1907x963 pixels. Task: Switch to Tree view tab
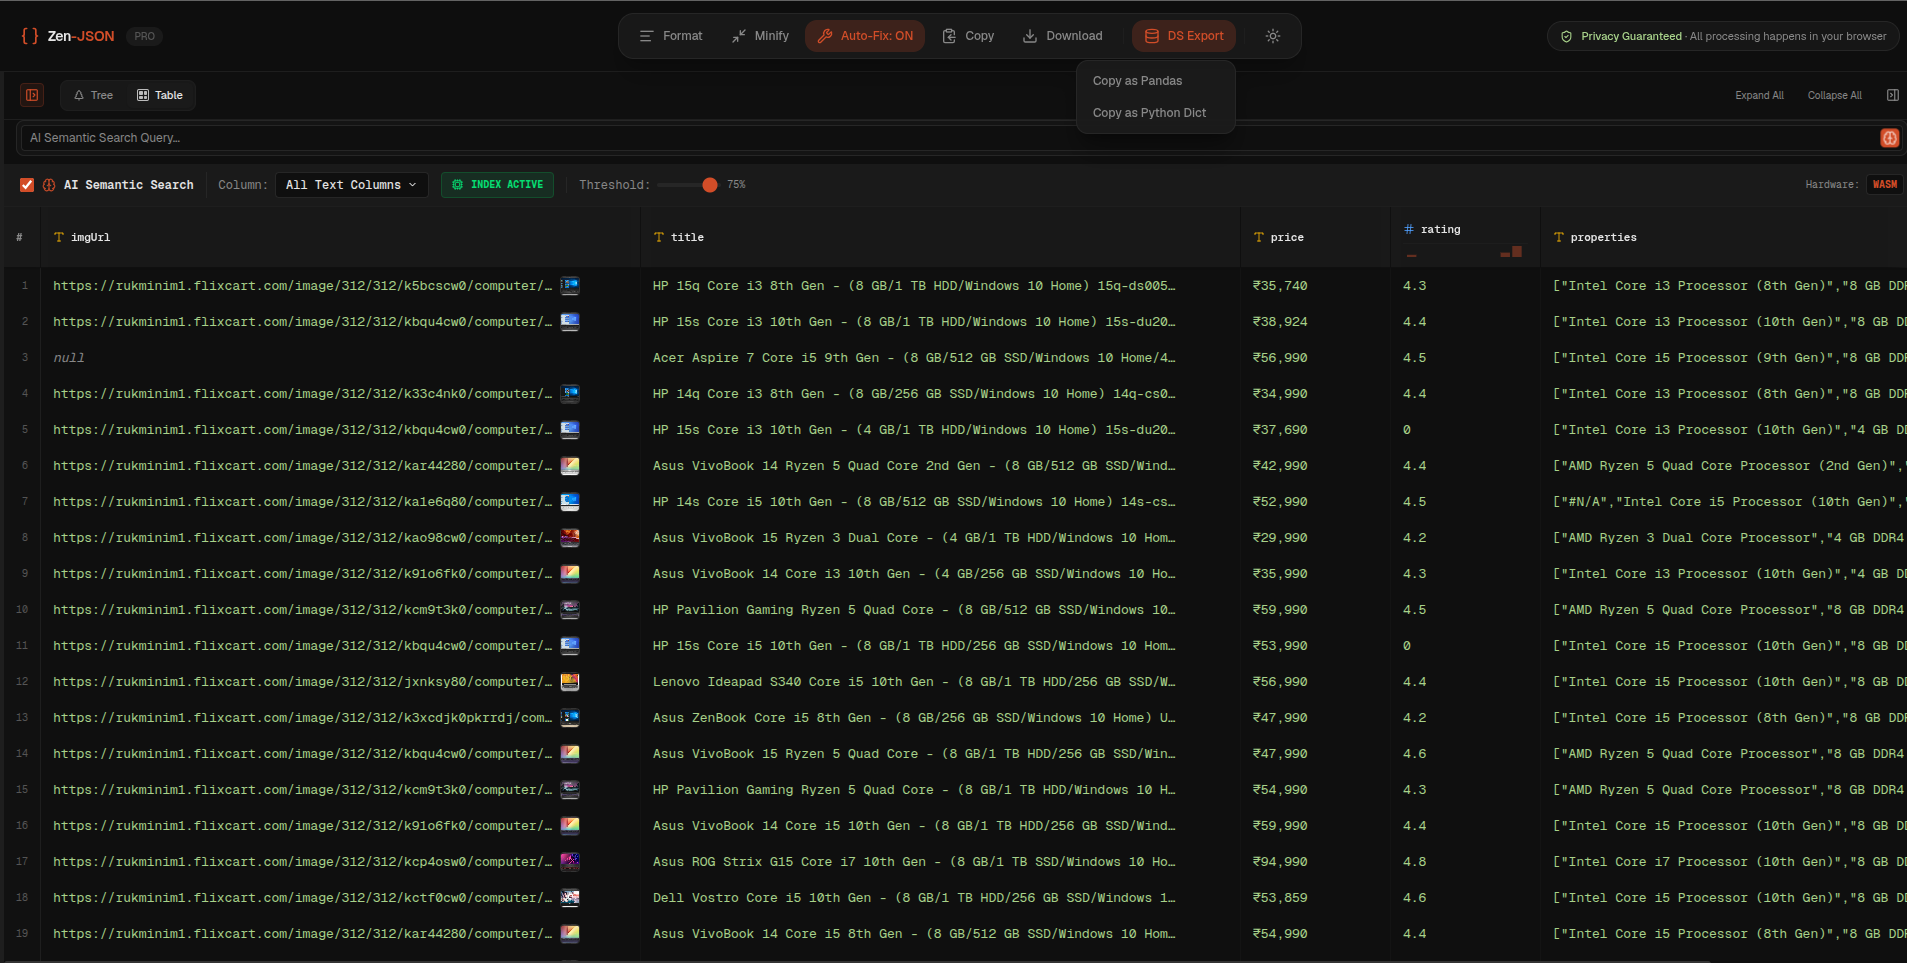[x=93, y=95]
